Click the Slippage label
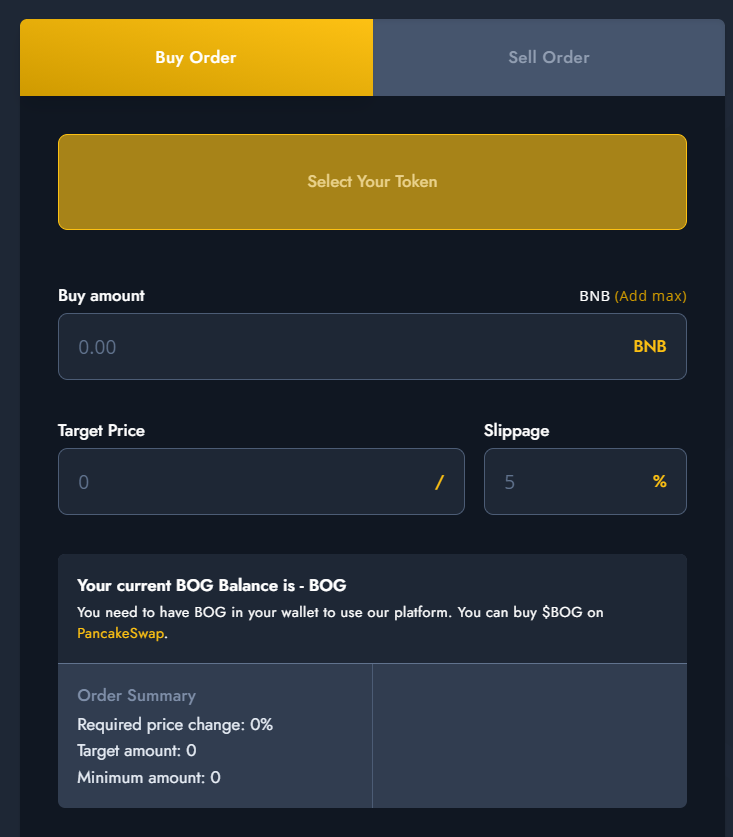This screenshot has height=837, width=733. [x=516, y=431]
